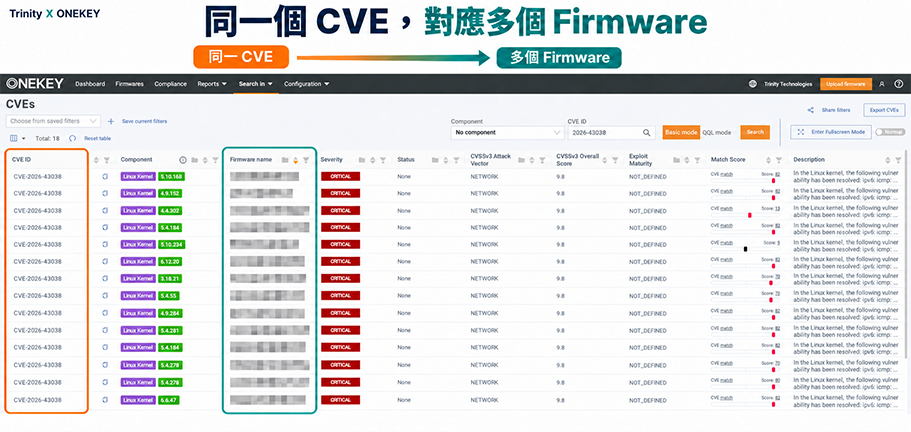
Task: Click the match score bar in 5.10.234 row
Action: (x=745, y=249)
